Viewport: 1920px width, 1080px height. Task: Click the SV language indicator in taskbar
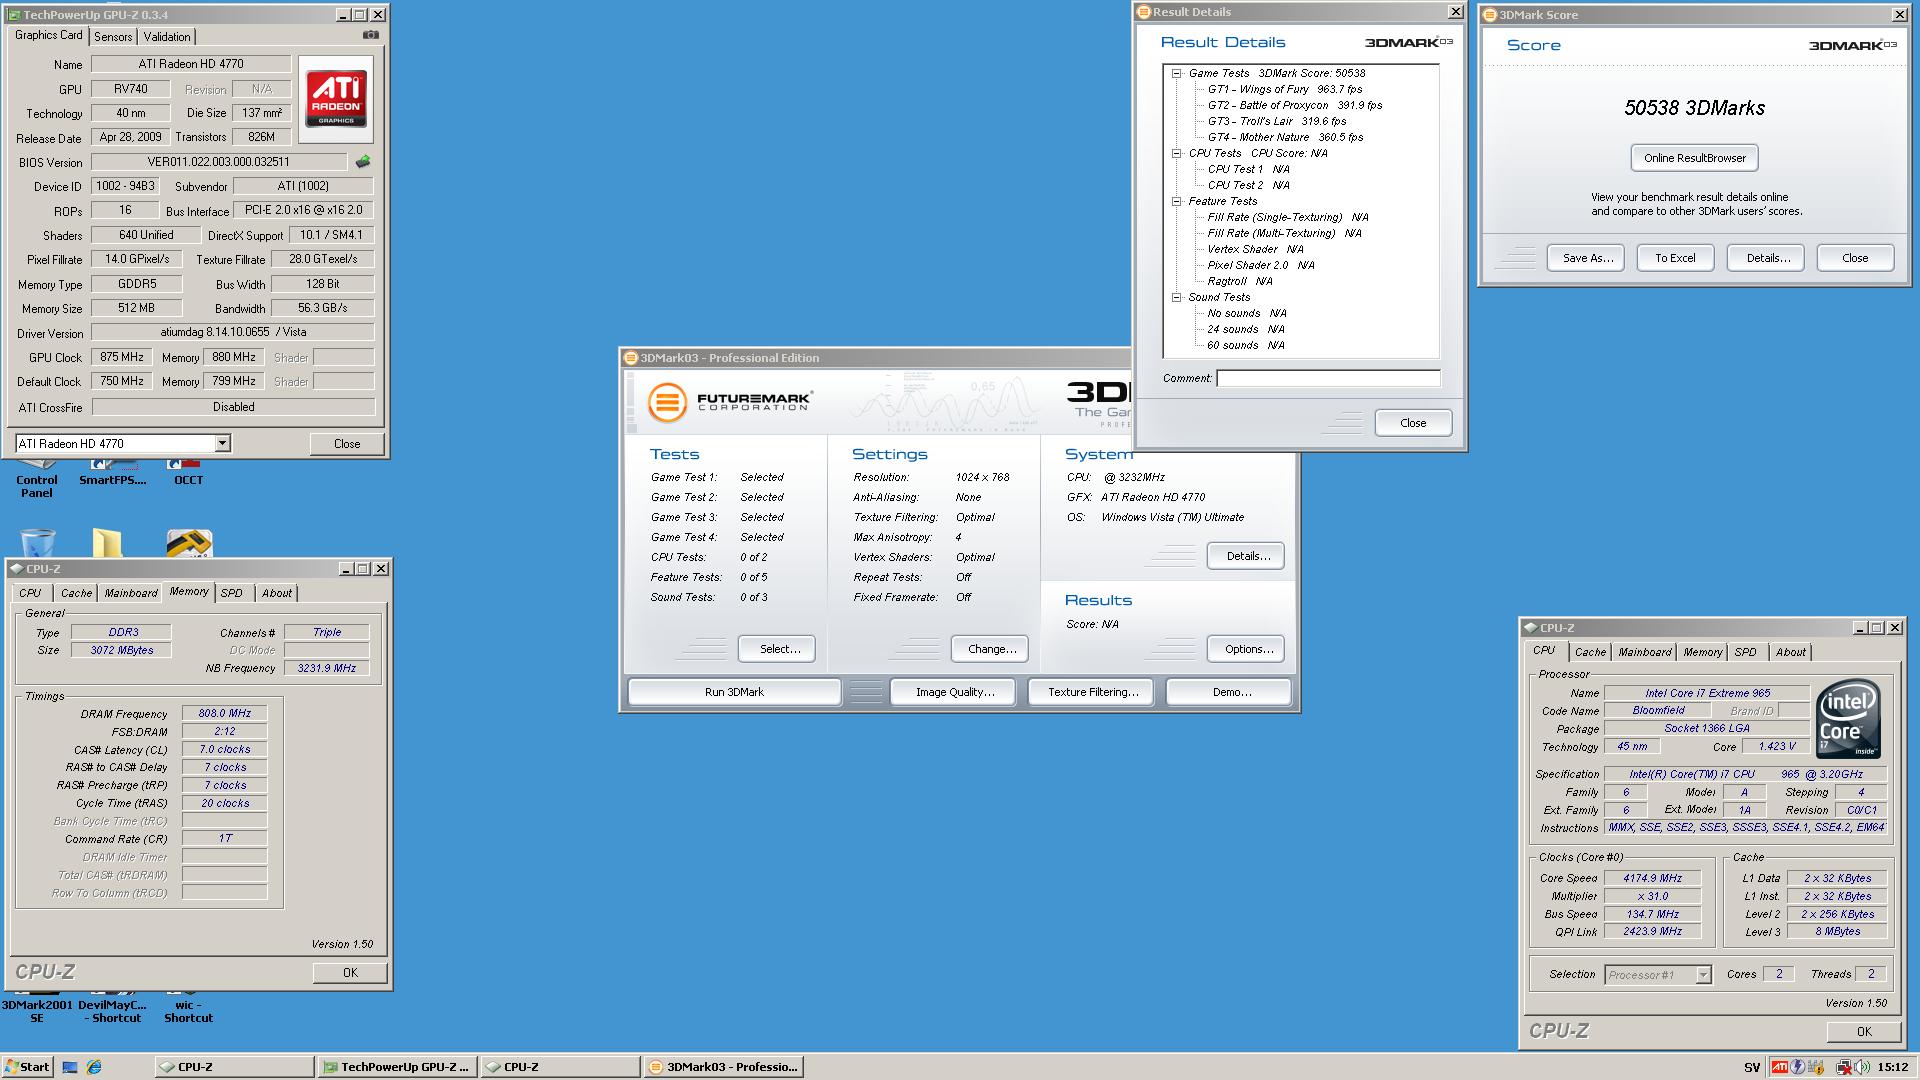(x=1752, y=1067)
